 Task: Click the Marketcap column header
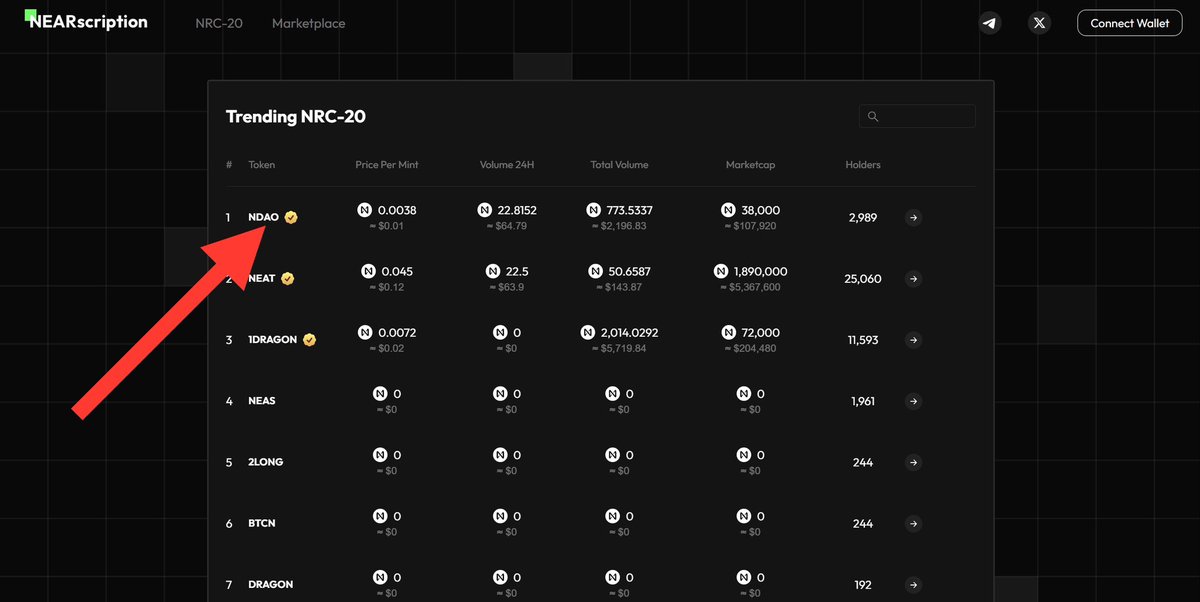pyautogui.click(x=750, y=165)
